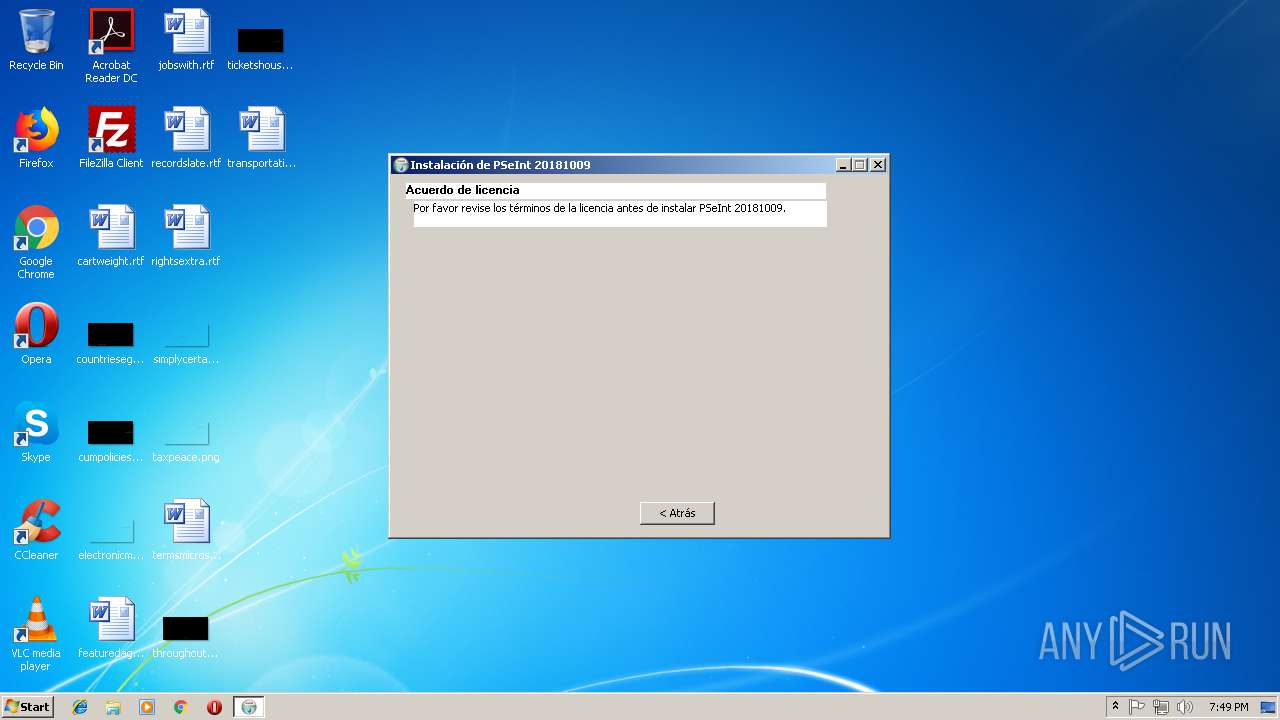Select the throughout… desktop file
This screenshot has width=1280, height=720.
click(186, 636)
